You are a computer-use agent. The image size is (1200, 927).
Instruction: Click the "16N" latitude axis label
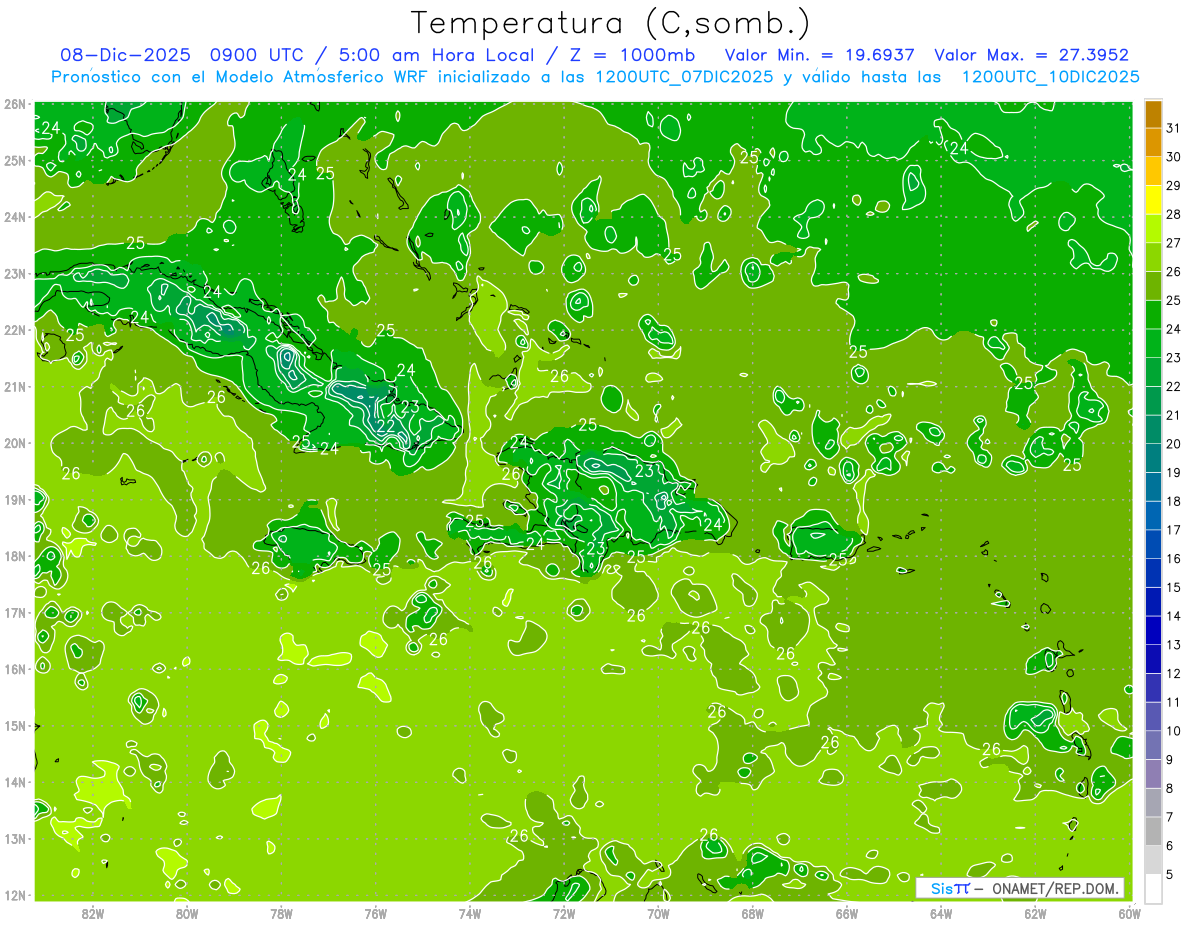15,669
